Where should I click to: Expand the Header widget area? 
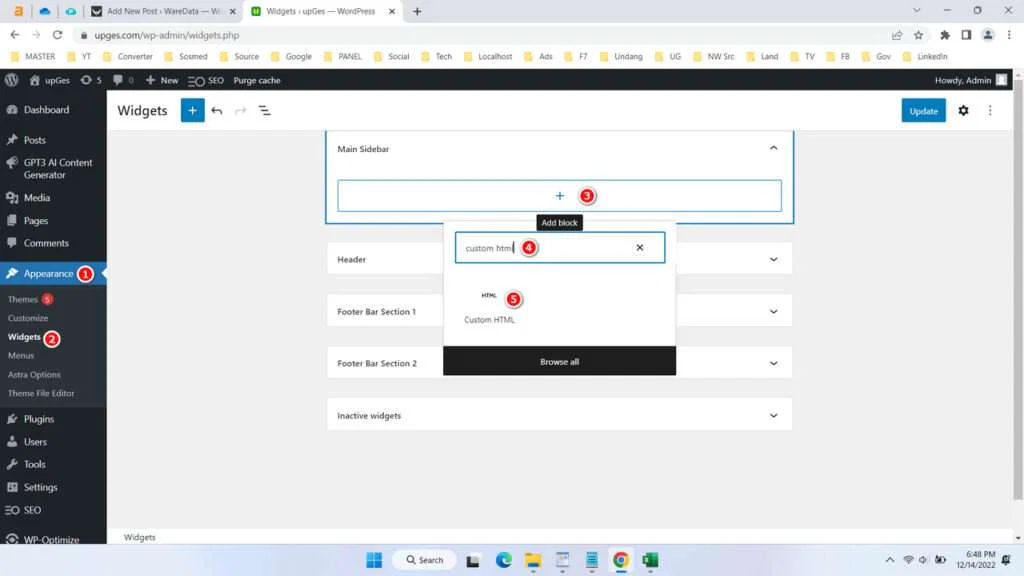point(773,258)
